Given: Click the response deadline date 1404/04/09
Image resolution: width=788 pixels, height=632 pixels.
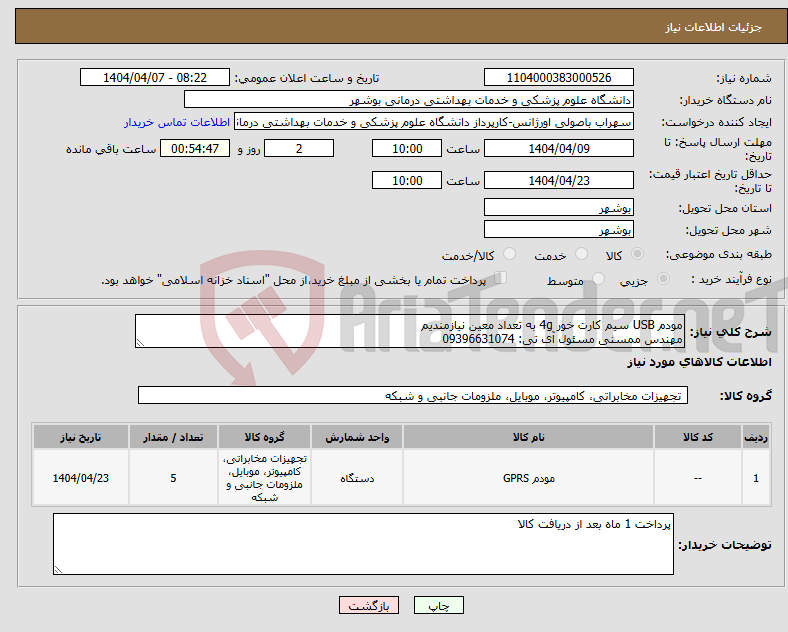Looking at the screenshot, I should pyautogui.click(x=559, y=148).
